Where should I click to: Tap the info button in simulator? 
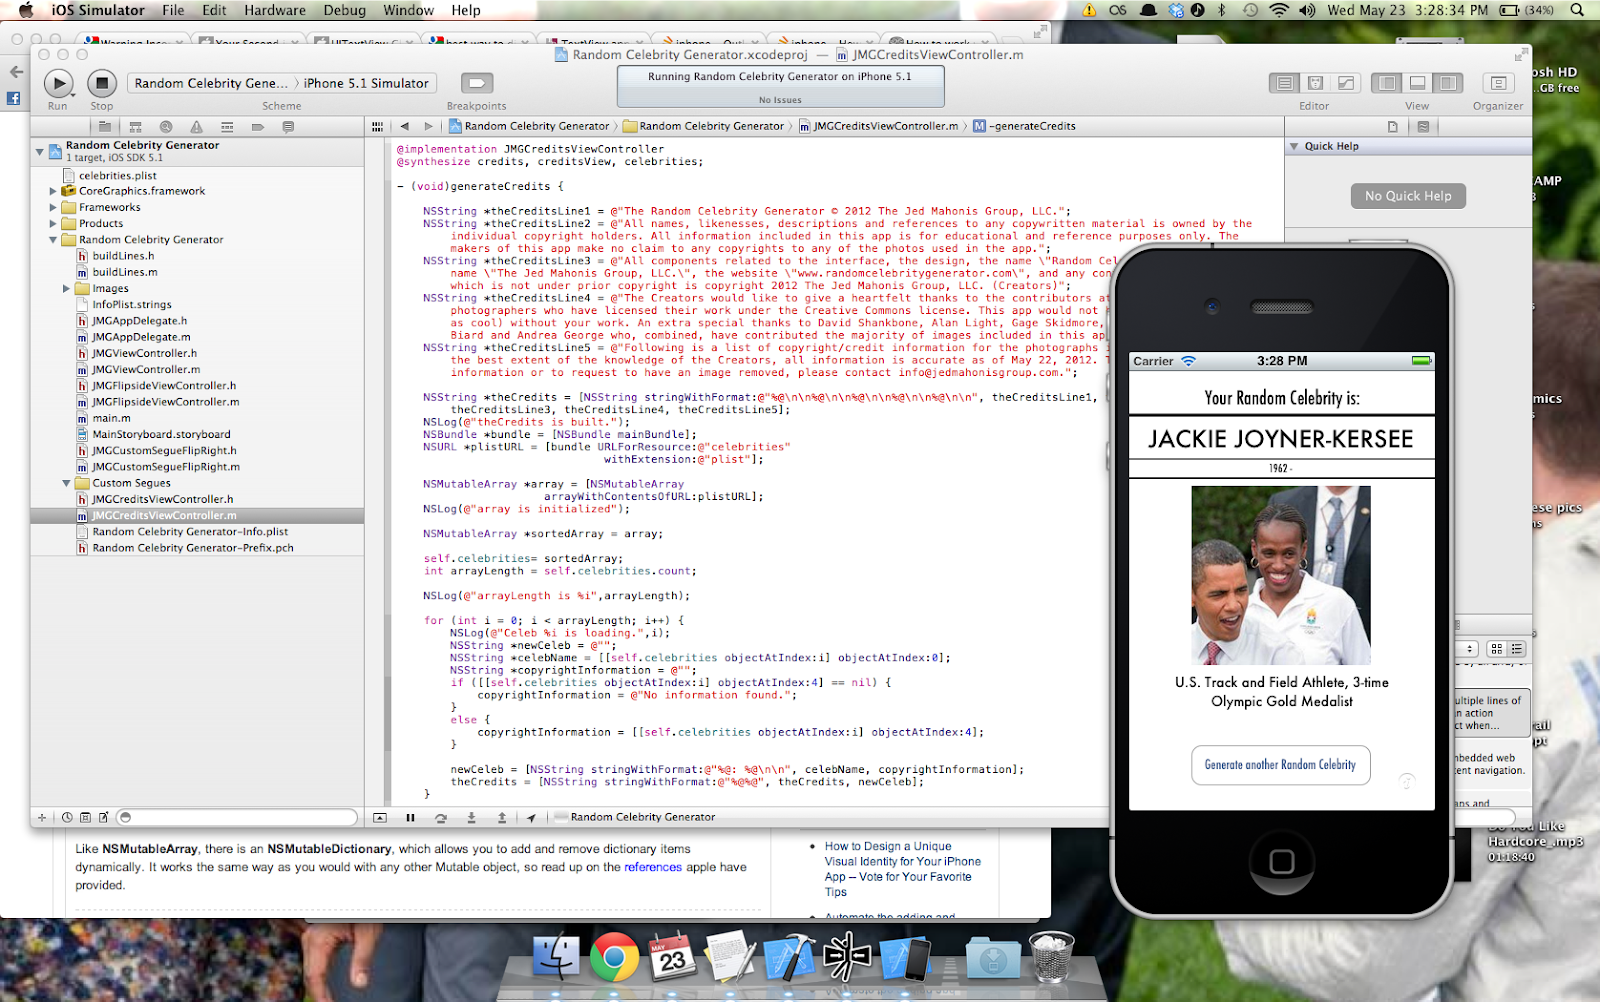1406,781
